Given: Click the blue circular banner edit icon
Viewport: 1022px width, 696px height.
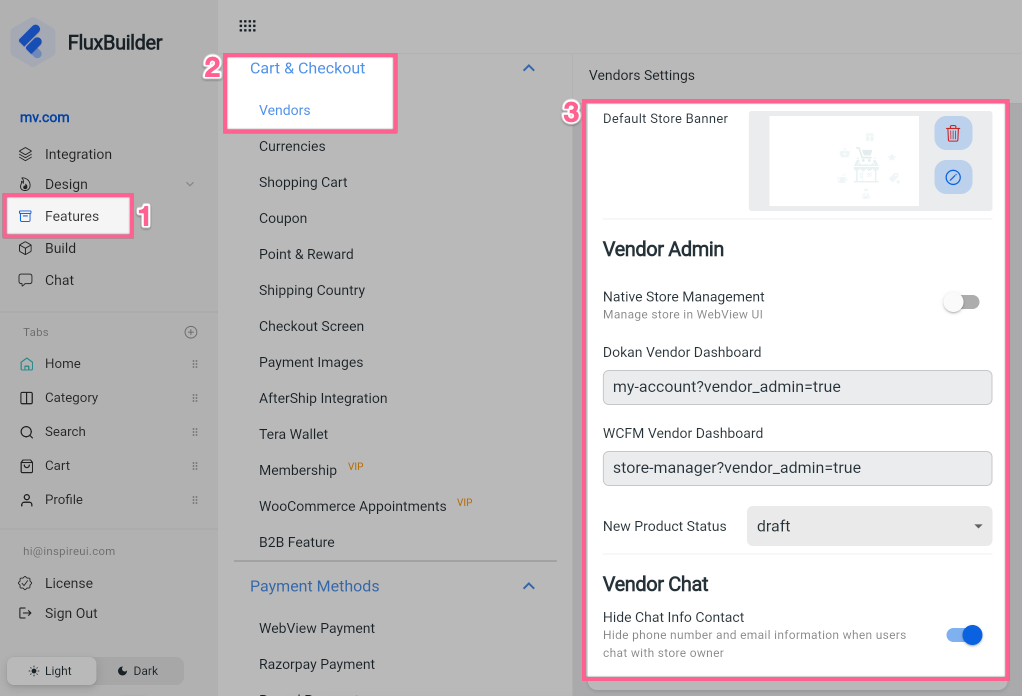Looking at the screenshot, I should point(953,177).
